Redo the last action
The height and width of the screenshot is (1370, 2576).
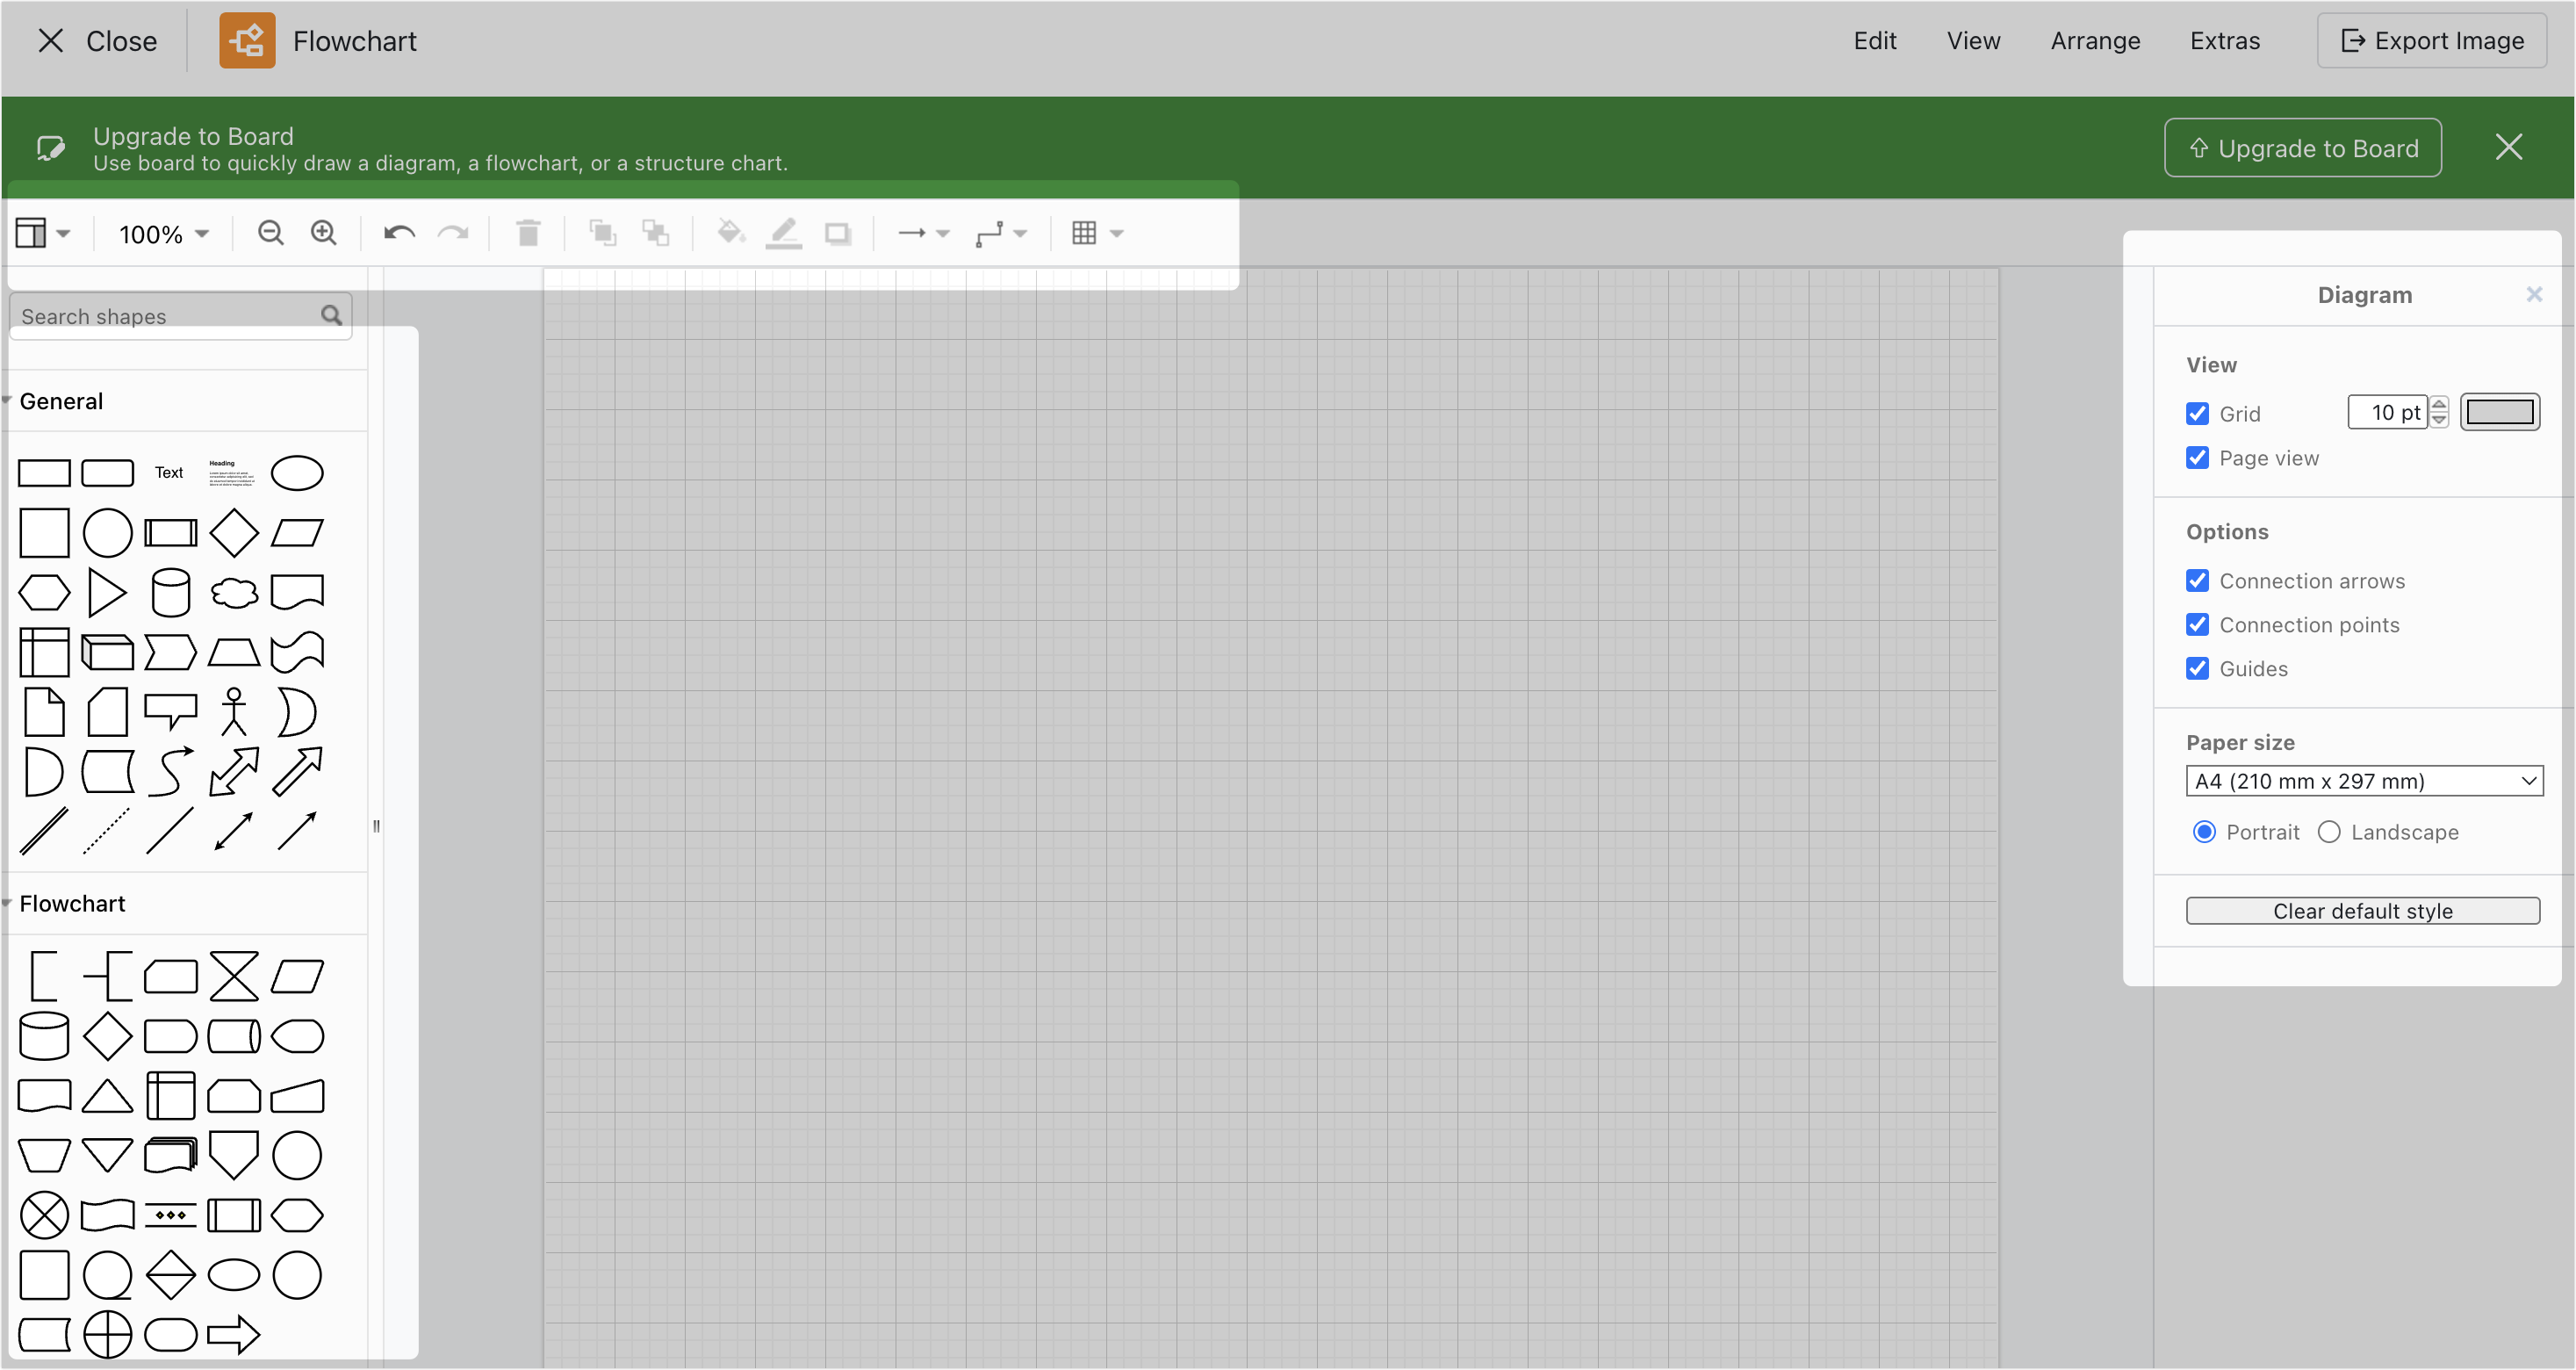tap(454, 232)
